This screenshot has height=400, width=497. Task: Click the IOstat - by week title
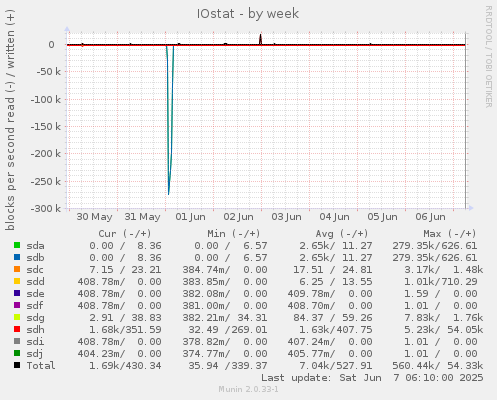248,14
